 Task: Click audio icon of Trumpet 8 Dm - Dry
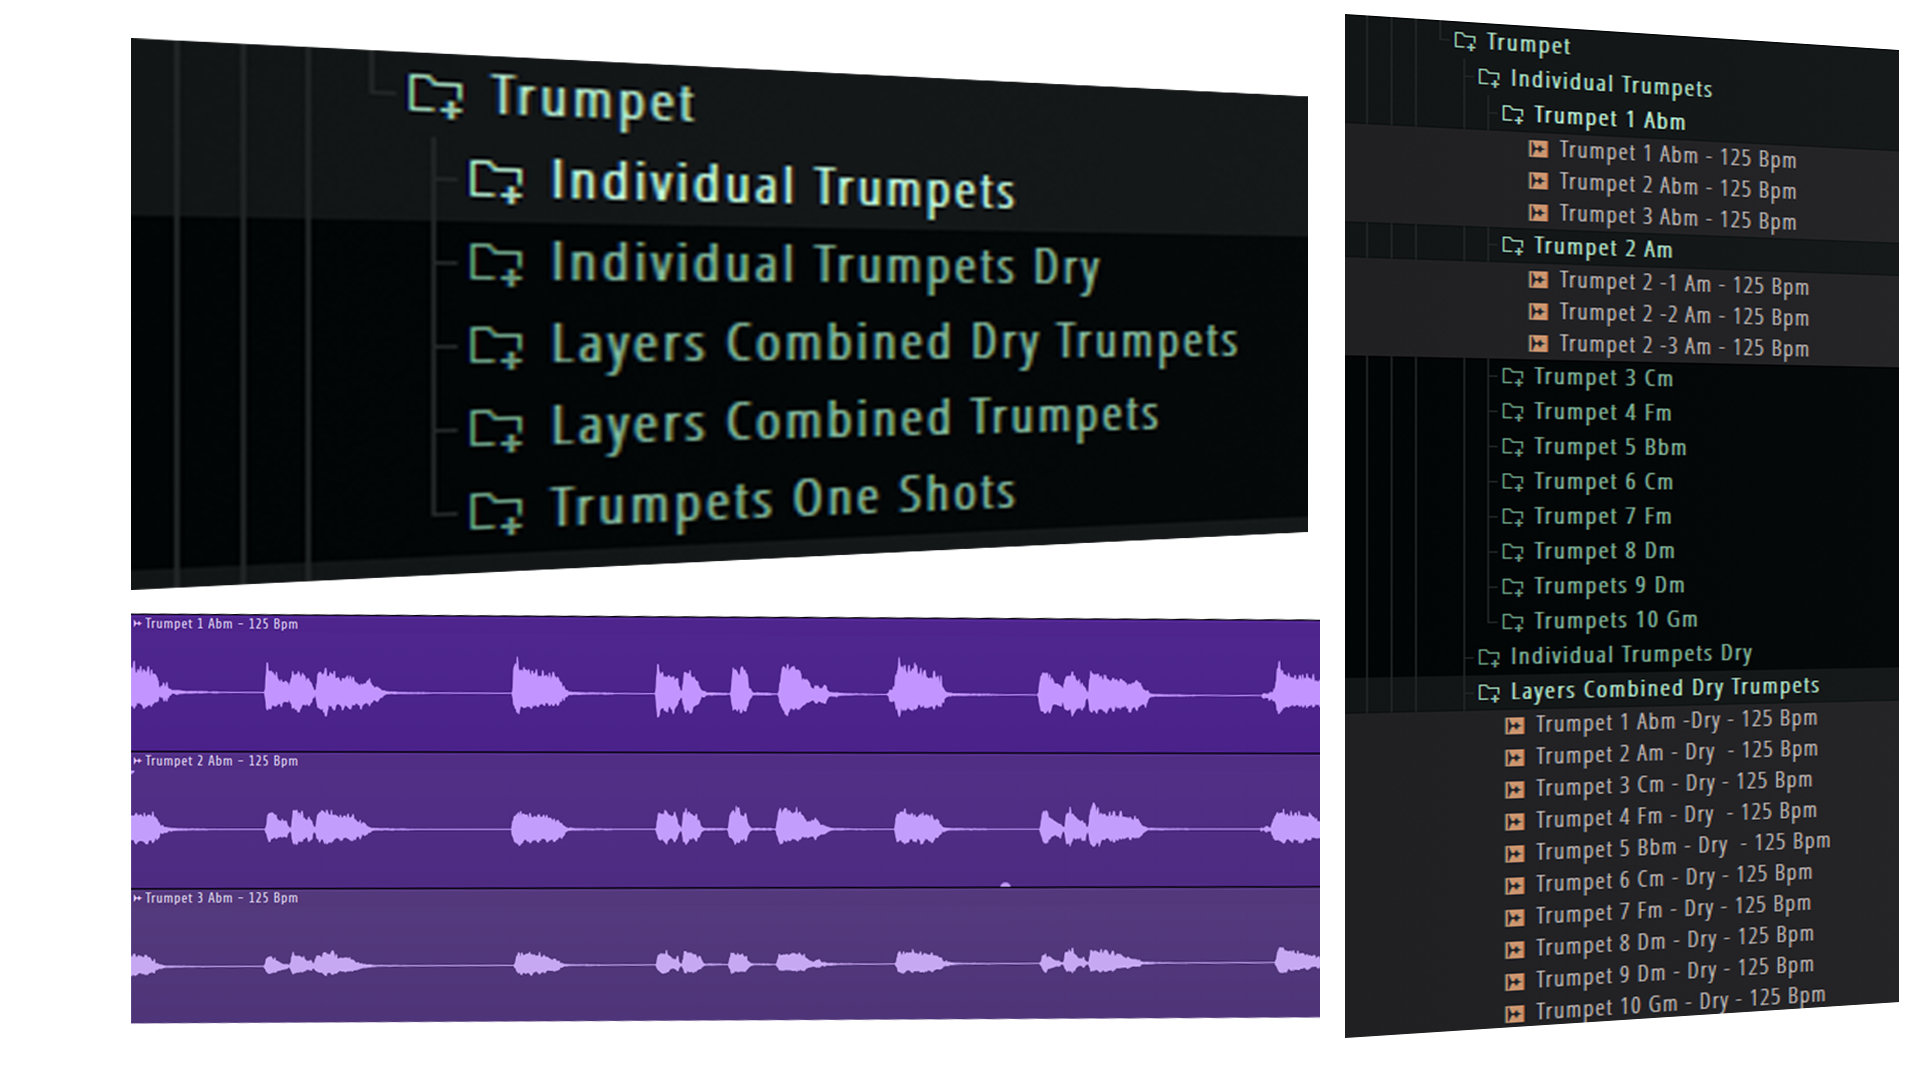point(1515,949)
